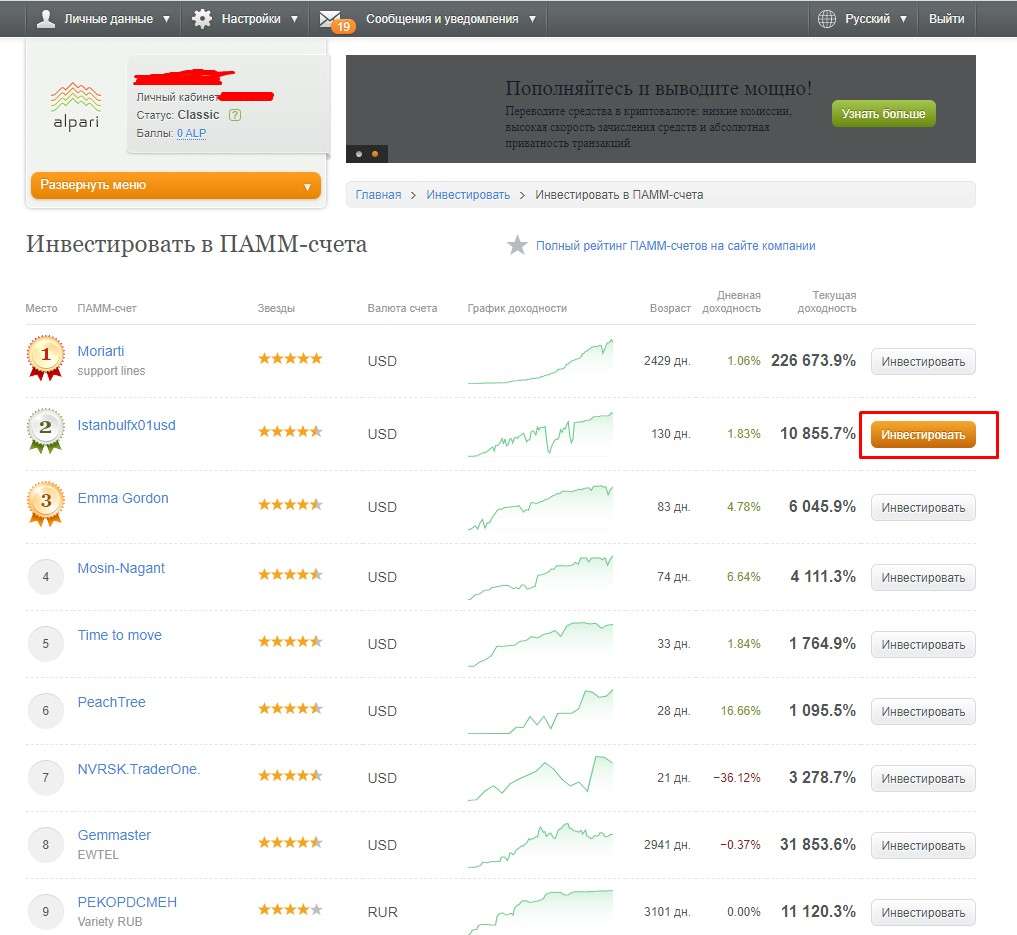Click the rank 5 badge for Time to move

click(45, 643)
